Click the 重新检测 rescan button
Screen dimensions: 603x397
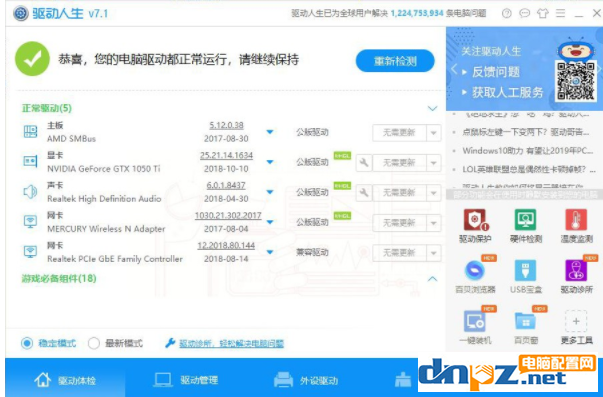395,61
